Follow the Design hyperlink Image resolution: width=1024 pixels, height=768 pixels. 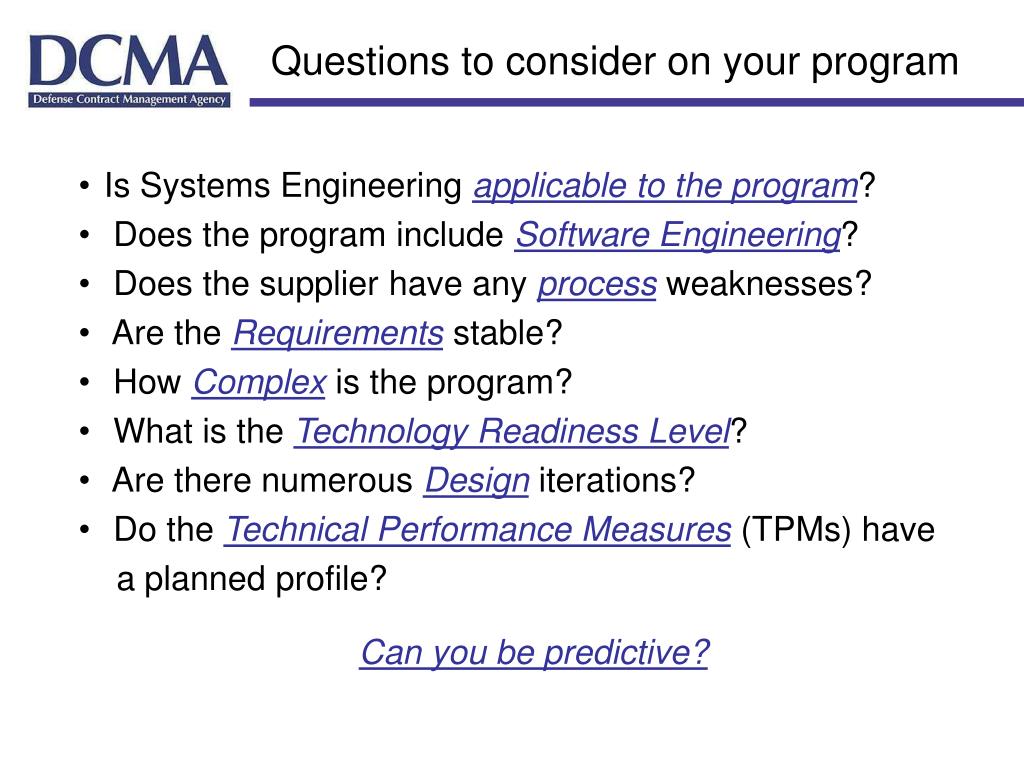[477, 481]
